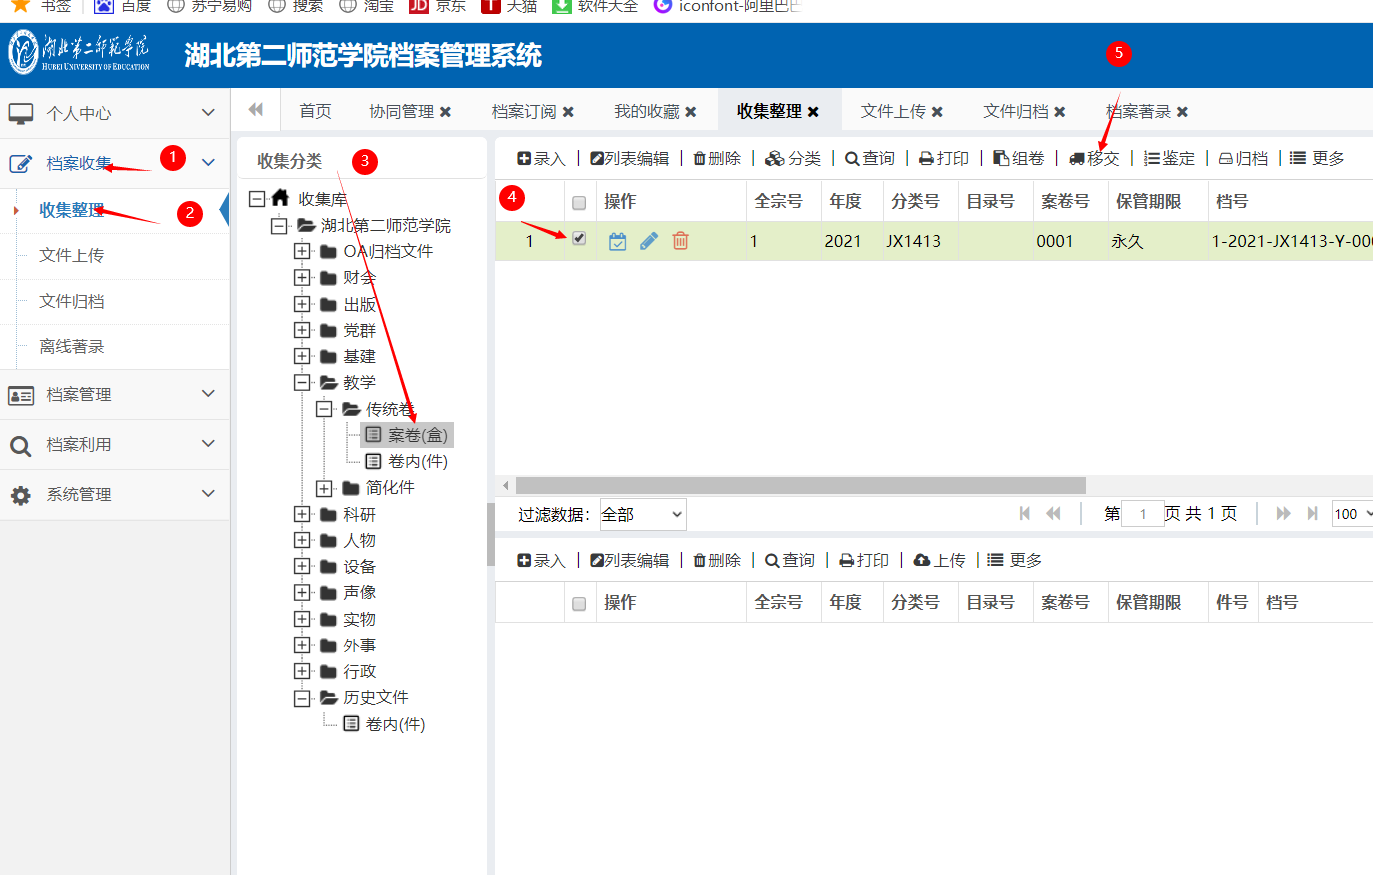Uncheck the checkbox for row 1
Screen dimensions: 1373x875
click(579, 238)
